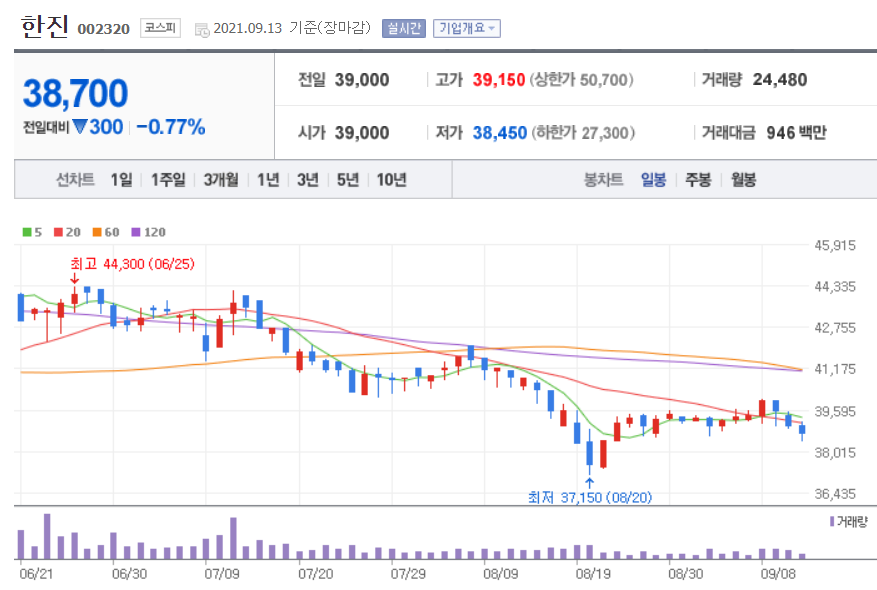Click the green 5-day moving average swatch
Viewport: 877px width, 590px height.
[27, 232]
